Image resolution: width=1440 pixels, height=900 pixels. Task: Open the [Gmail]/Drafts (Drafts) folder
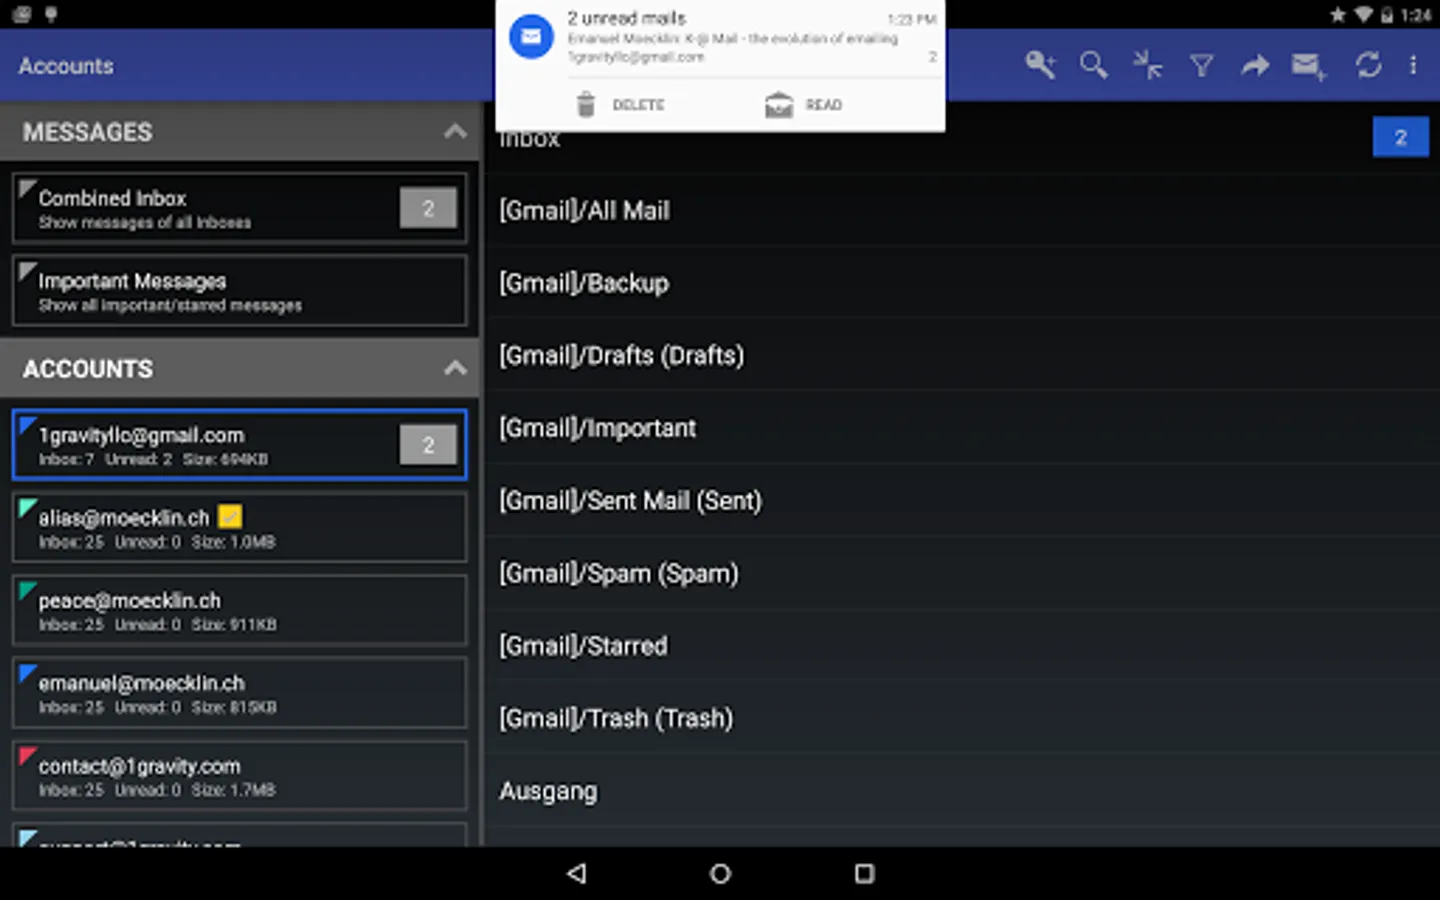coord(962,356)
